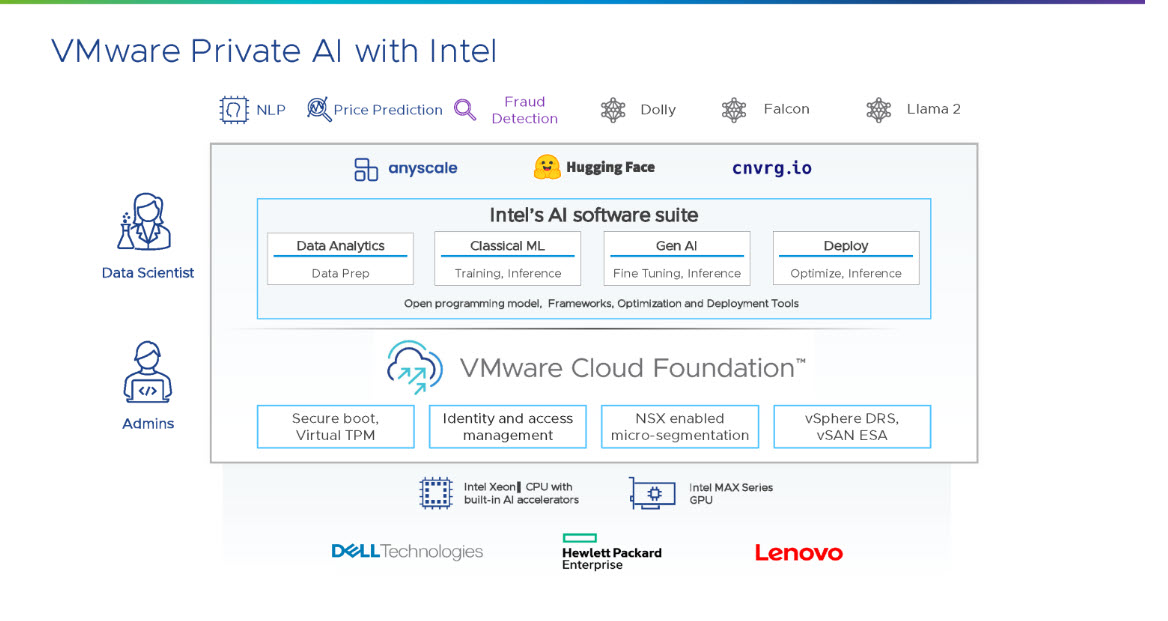
Task: Click the Optimize, Inference text
Action: click(x=846, y=273)
